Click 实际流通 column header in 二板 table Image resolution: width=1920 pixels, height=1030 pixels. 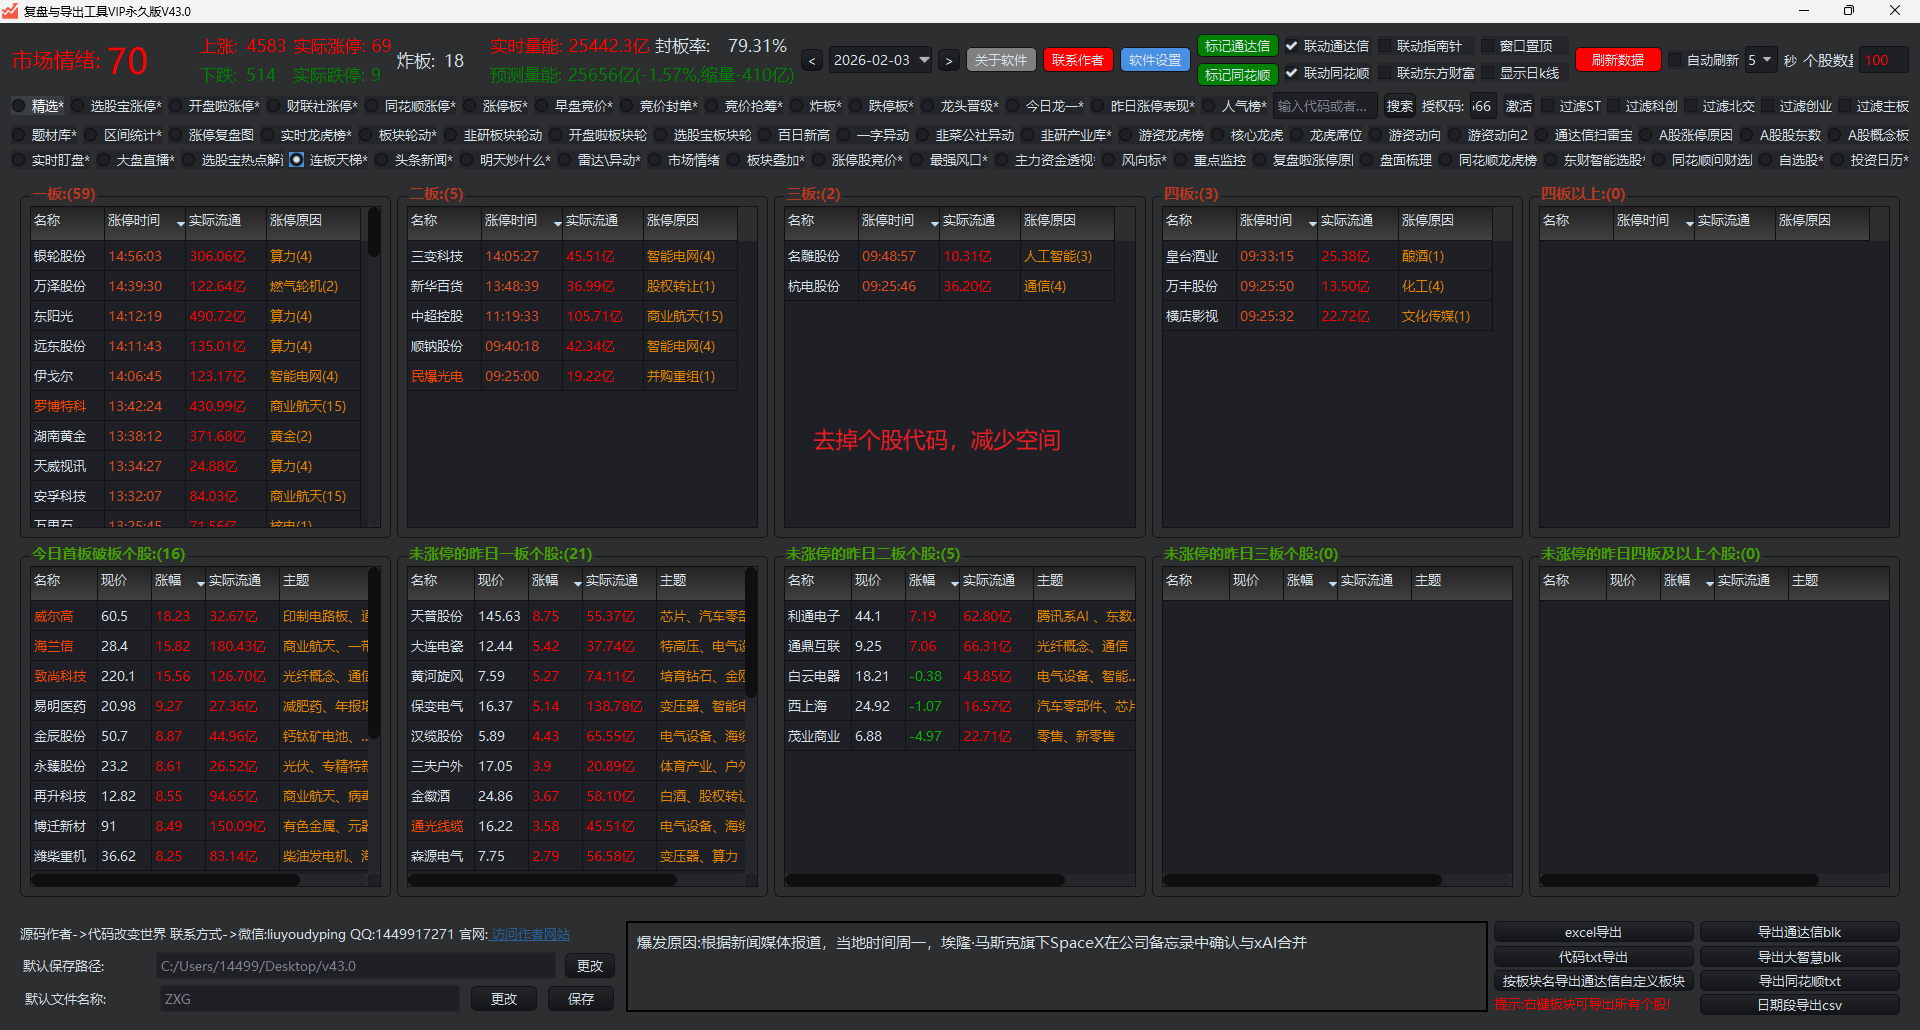pos(591,220)
